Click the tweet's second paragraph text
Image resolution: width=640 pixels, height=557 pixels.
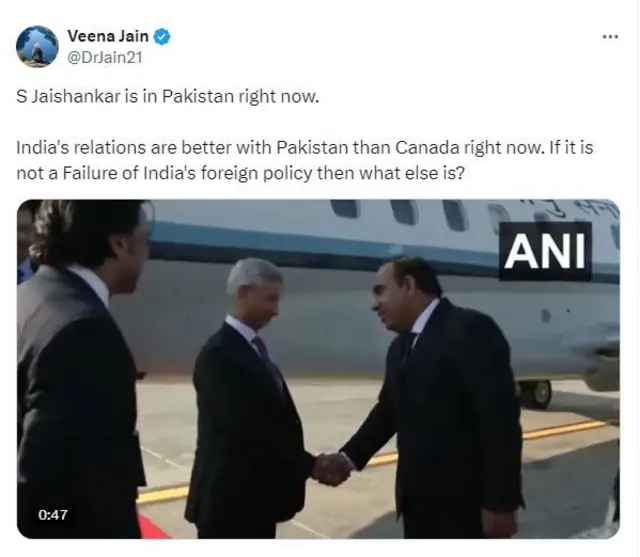[304, 160]
